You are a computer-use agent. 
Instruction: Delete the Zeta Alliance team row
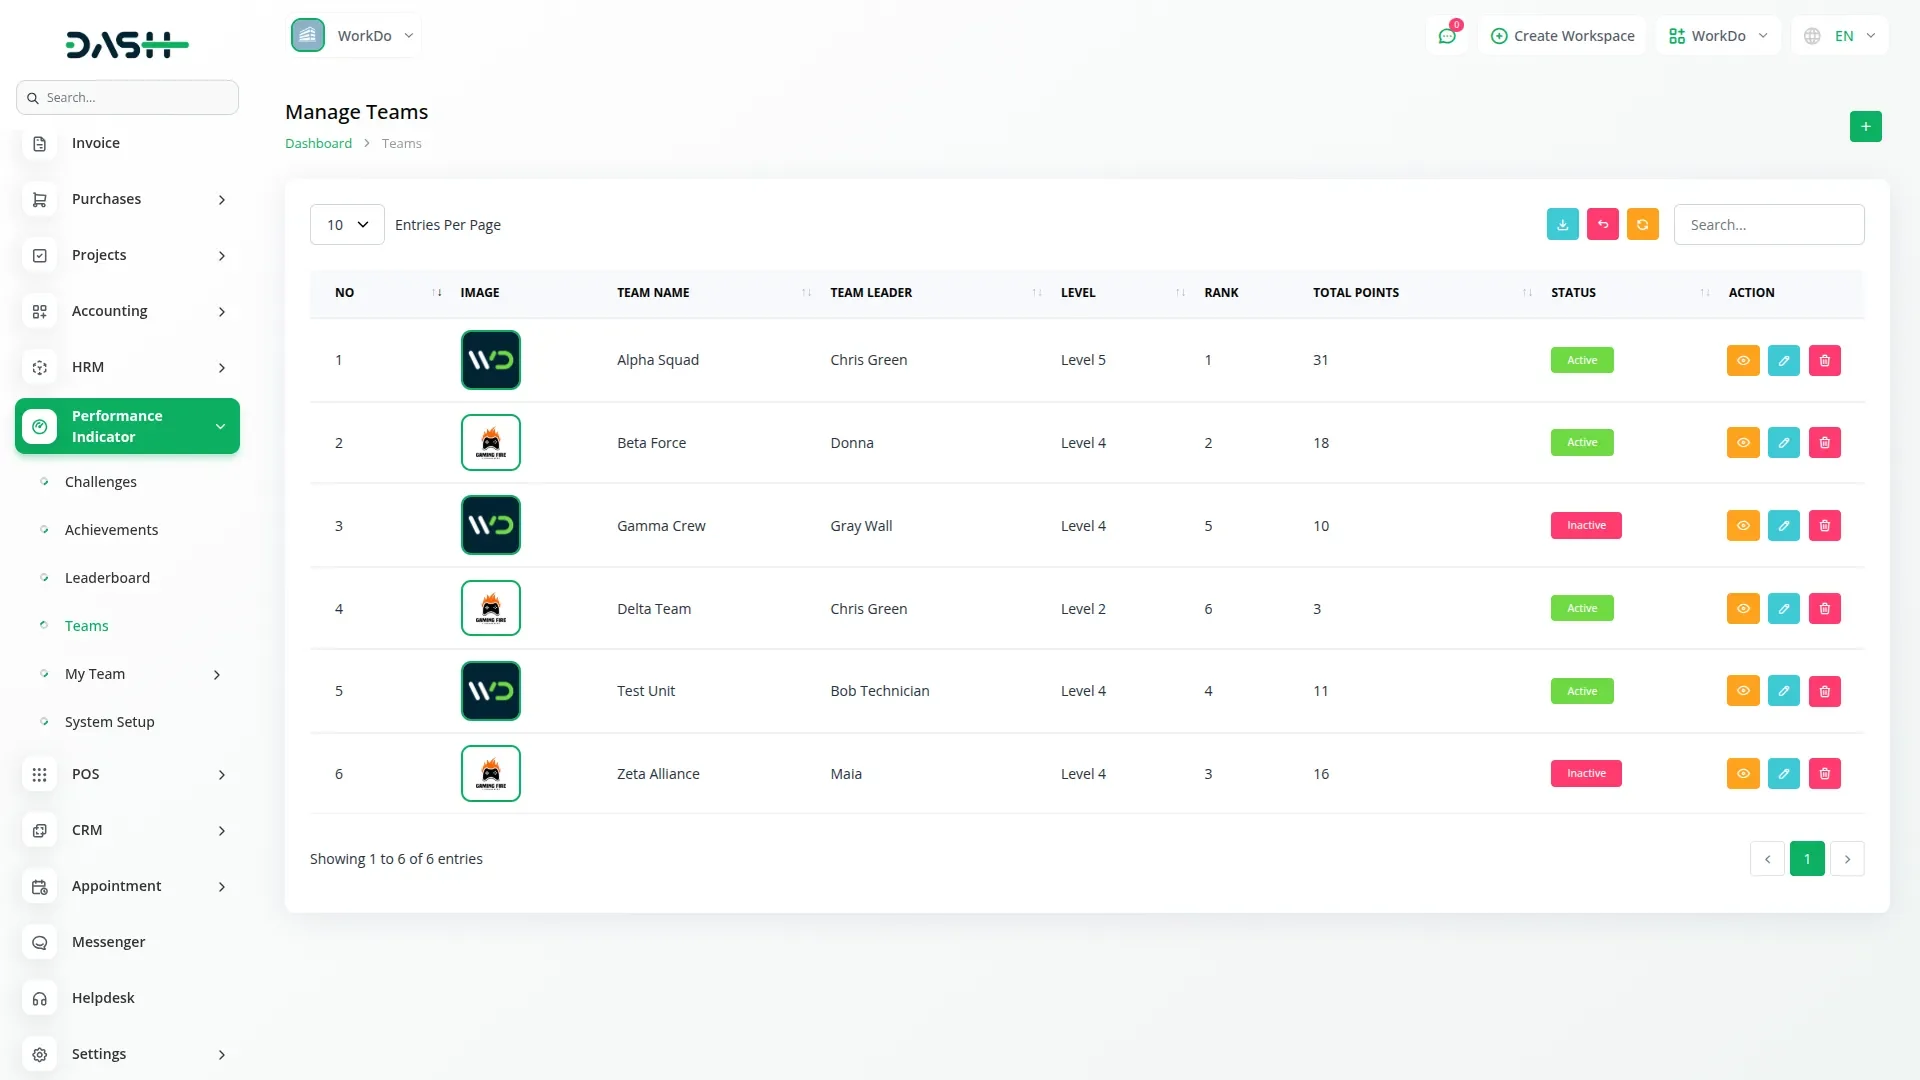(x=1824, y=773)
